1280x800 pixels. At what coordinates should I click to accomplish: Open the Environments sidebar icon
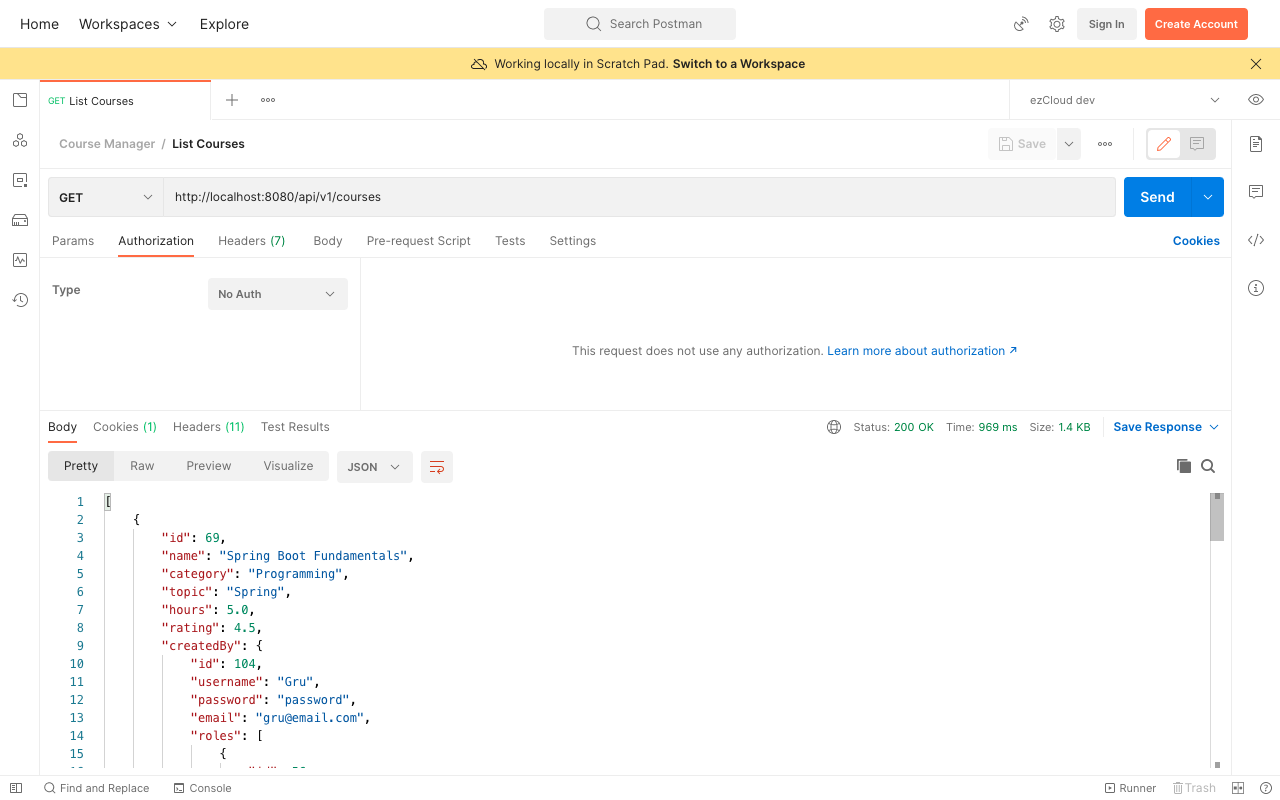[x=20, y=180]
